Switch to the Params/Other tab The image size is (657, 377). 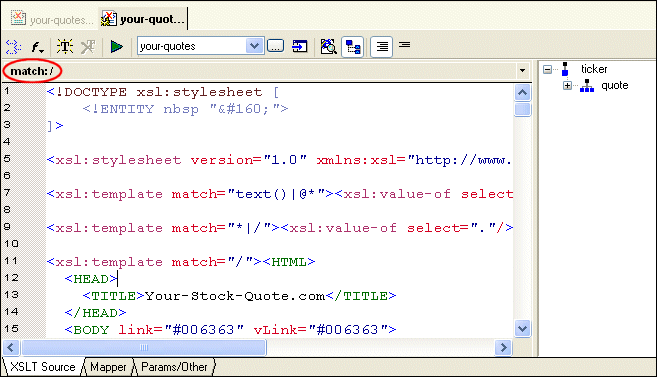point(174,367)
